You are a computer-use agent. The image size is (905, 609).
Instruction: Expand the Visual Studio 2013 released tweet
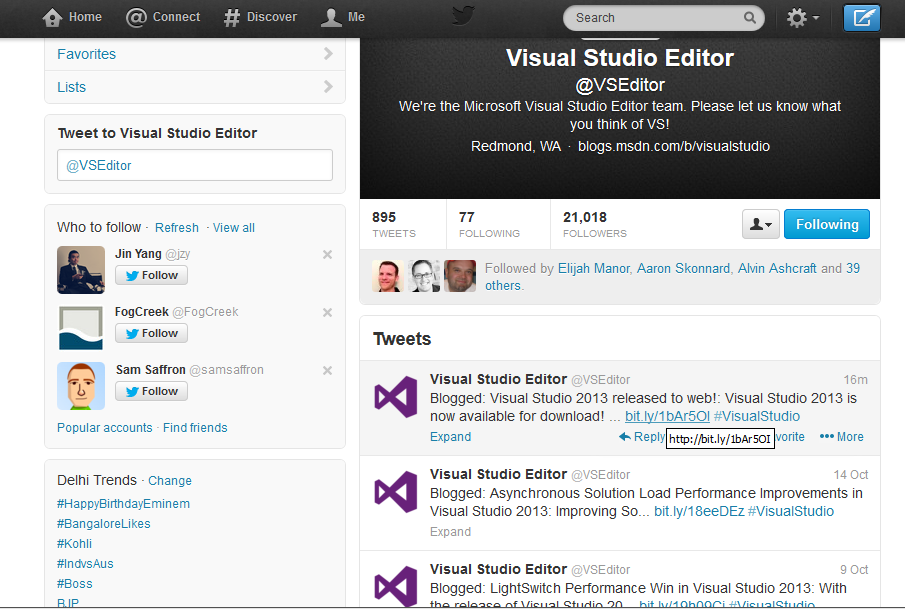click(x=450, y=437)
